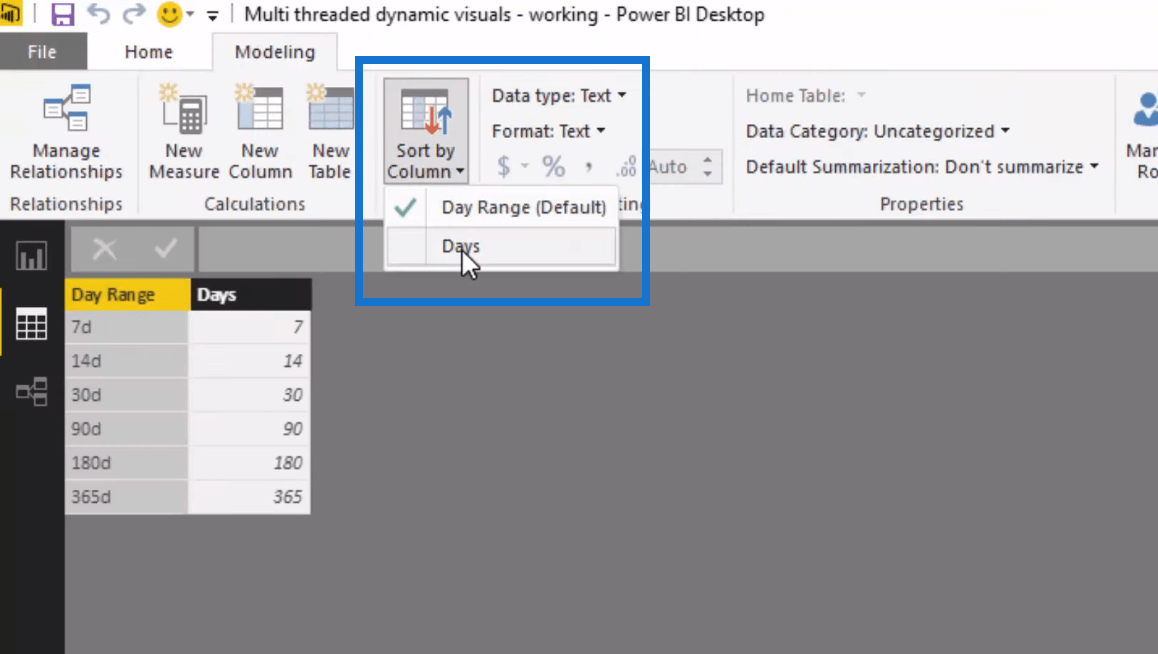Select the Modeling tab
1158x654 pixels.
click(x=275, y=52)
